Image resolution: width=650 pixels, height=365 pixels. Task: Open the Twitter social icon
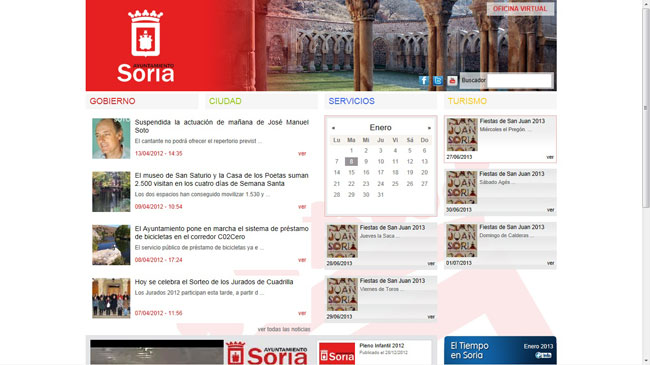(x=438, y=80)
